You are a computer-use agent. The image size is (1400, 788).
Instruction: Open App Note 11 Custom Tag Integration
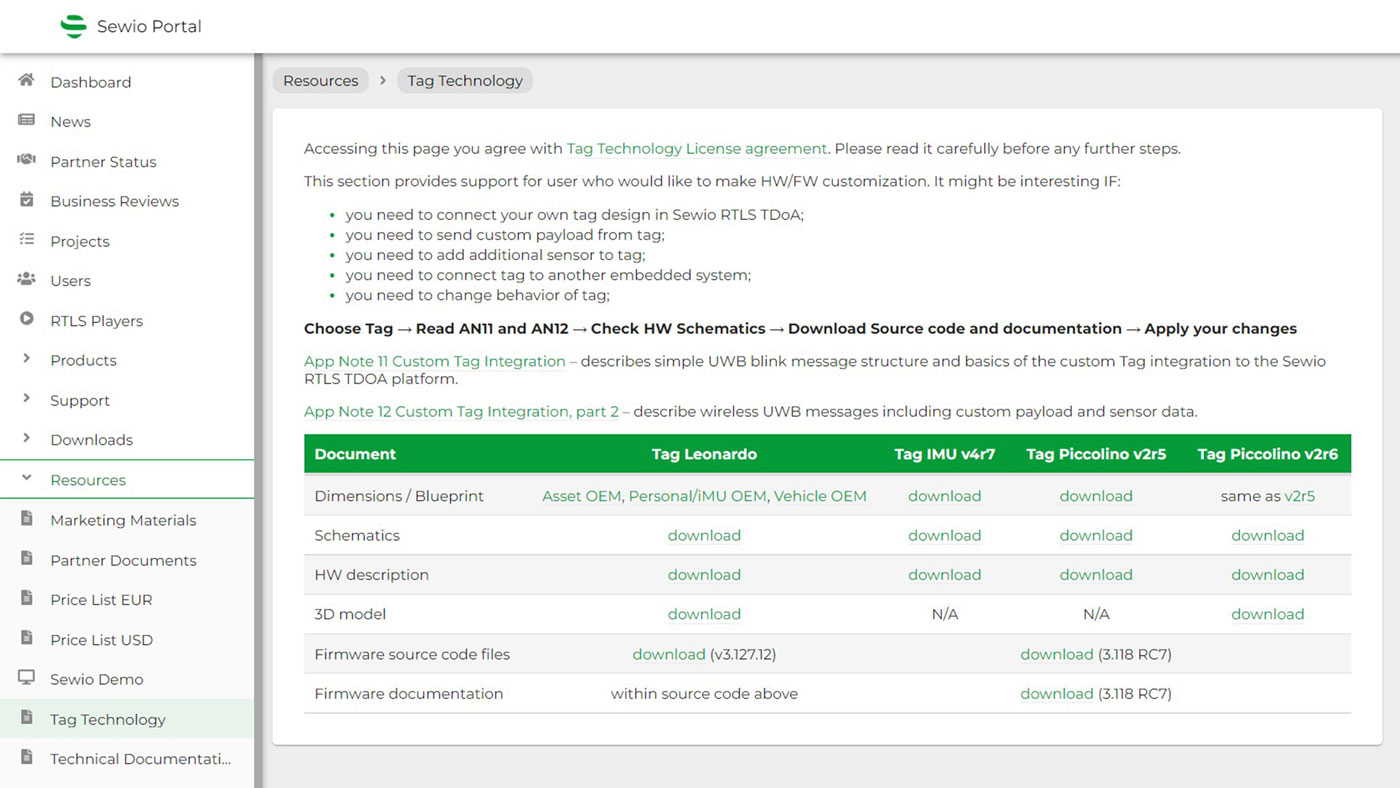(435, 361)
